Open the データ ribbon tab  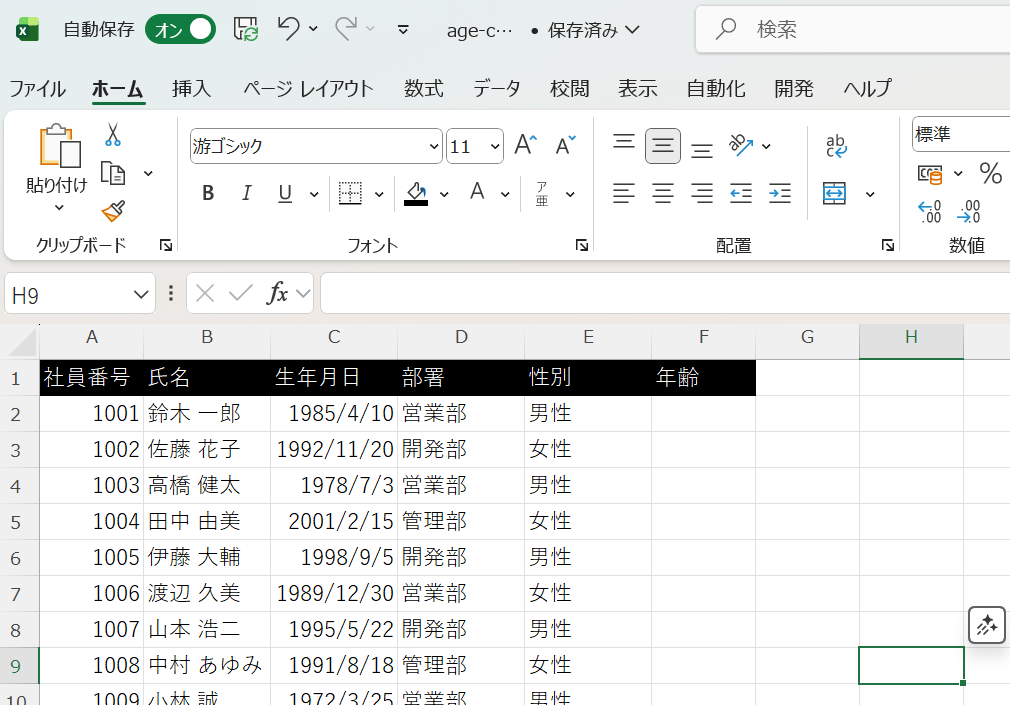coord(495,88)
